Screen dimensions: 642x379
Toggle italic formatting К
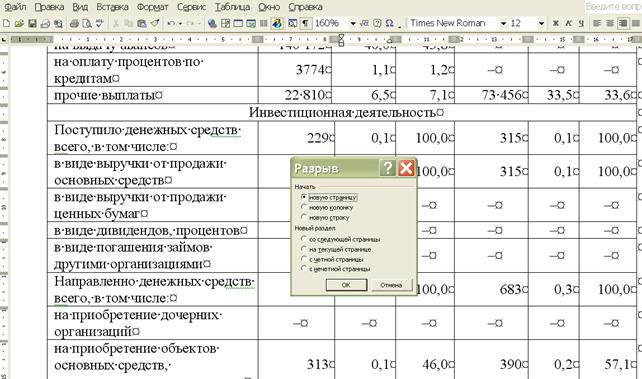[x=568, y=24]
